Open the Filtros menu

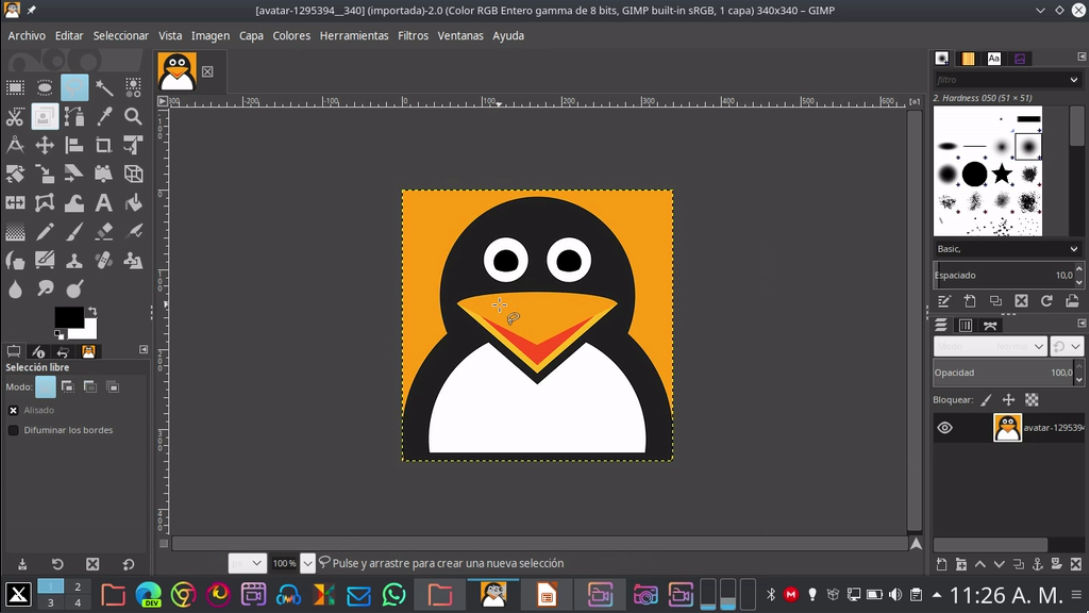point(413,35)
